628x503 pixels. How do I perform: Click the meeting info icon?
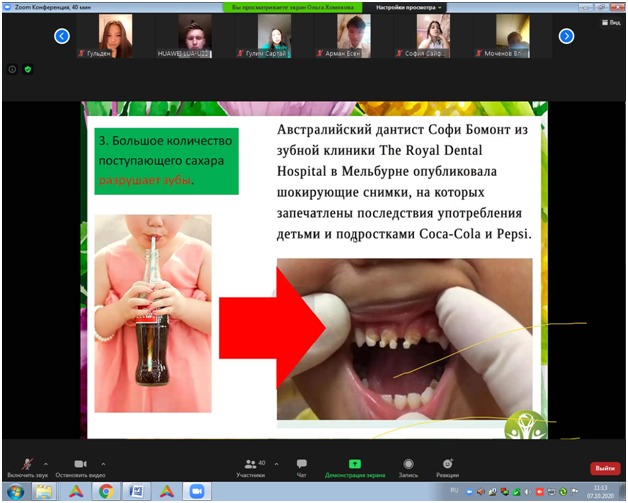(13, 69)
